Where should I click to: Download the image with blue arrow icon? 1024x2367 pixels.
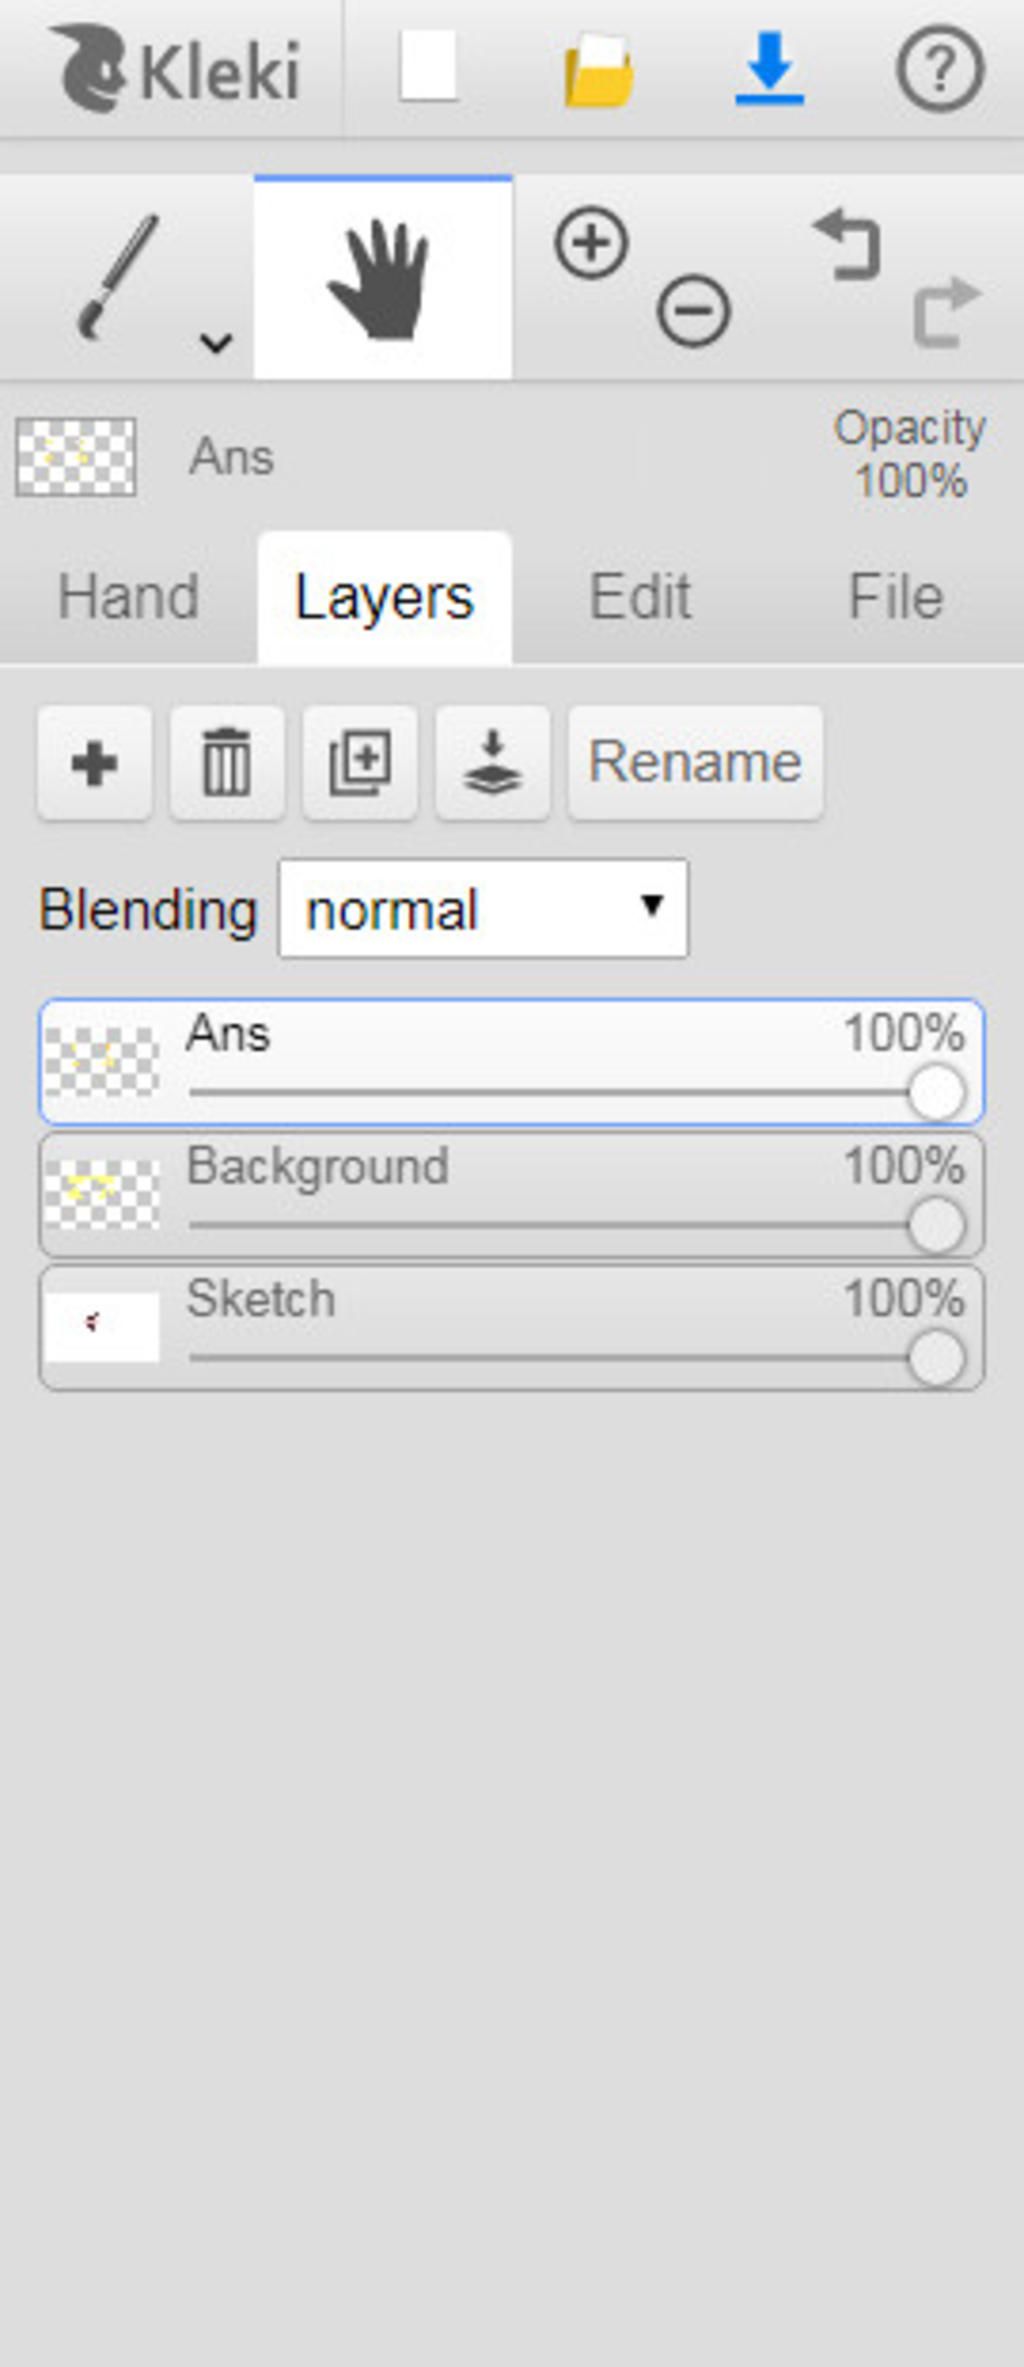(769, 68)
